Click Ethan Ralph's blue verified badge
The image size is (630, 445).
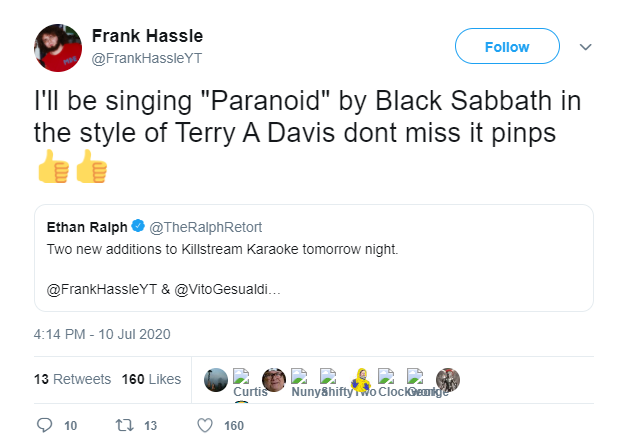[138, 226]
